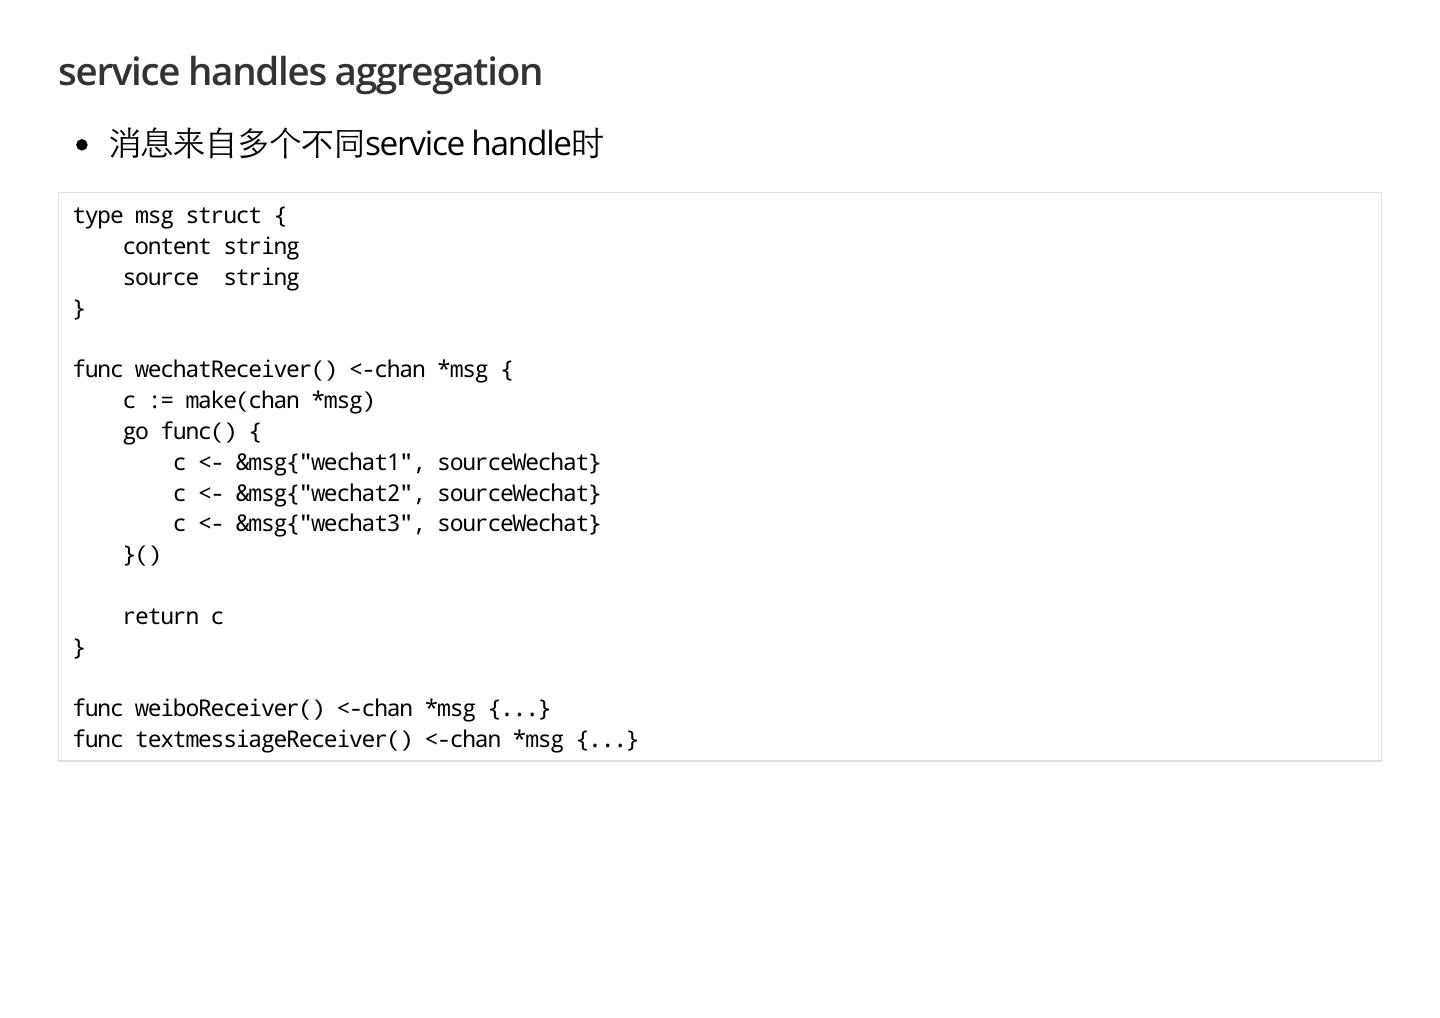The image size is (1440, 1018).
Task: Click the "source string" field line
Action: point(210,278)
